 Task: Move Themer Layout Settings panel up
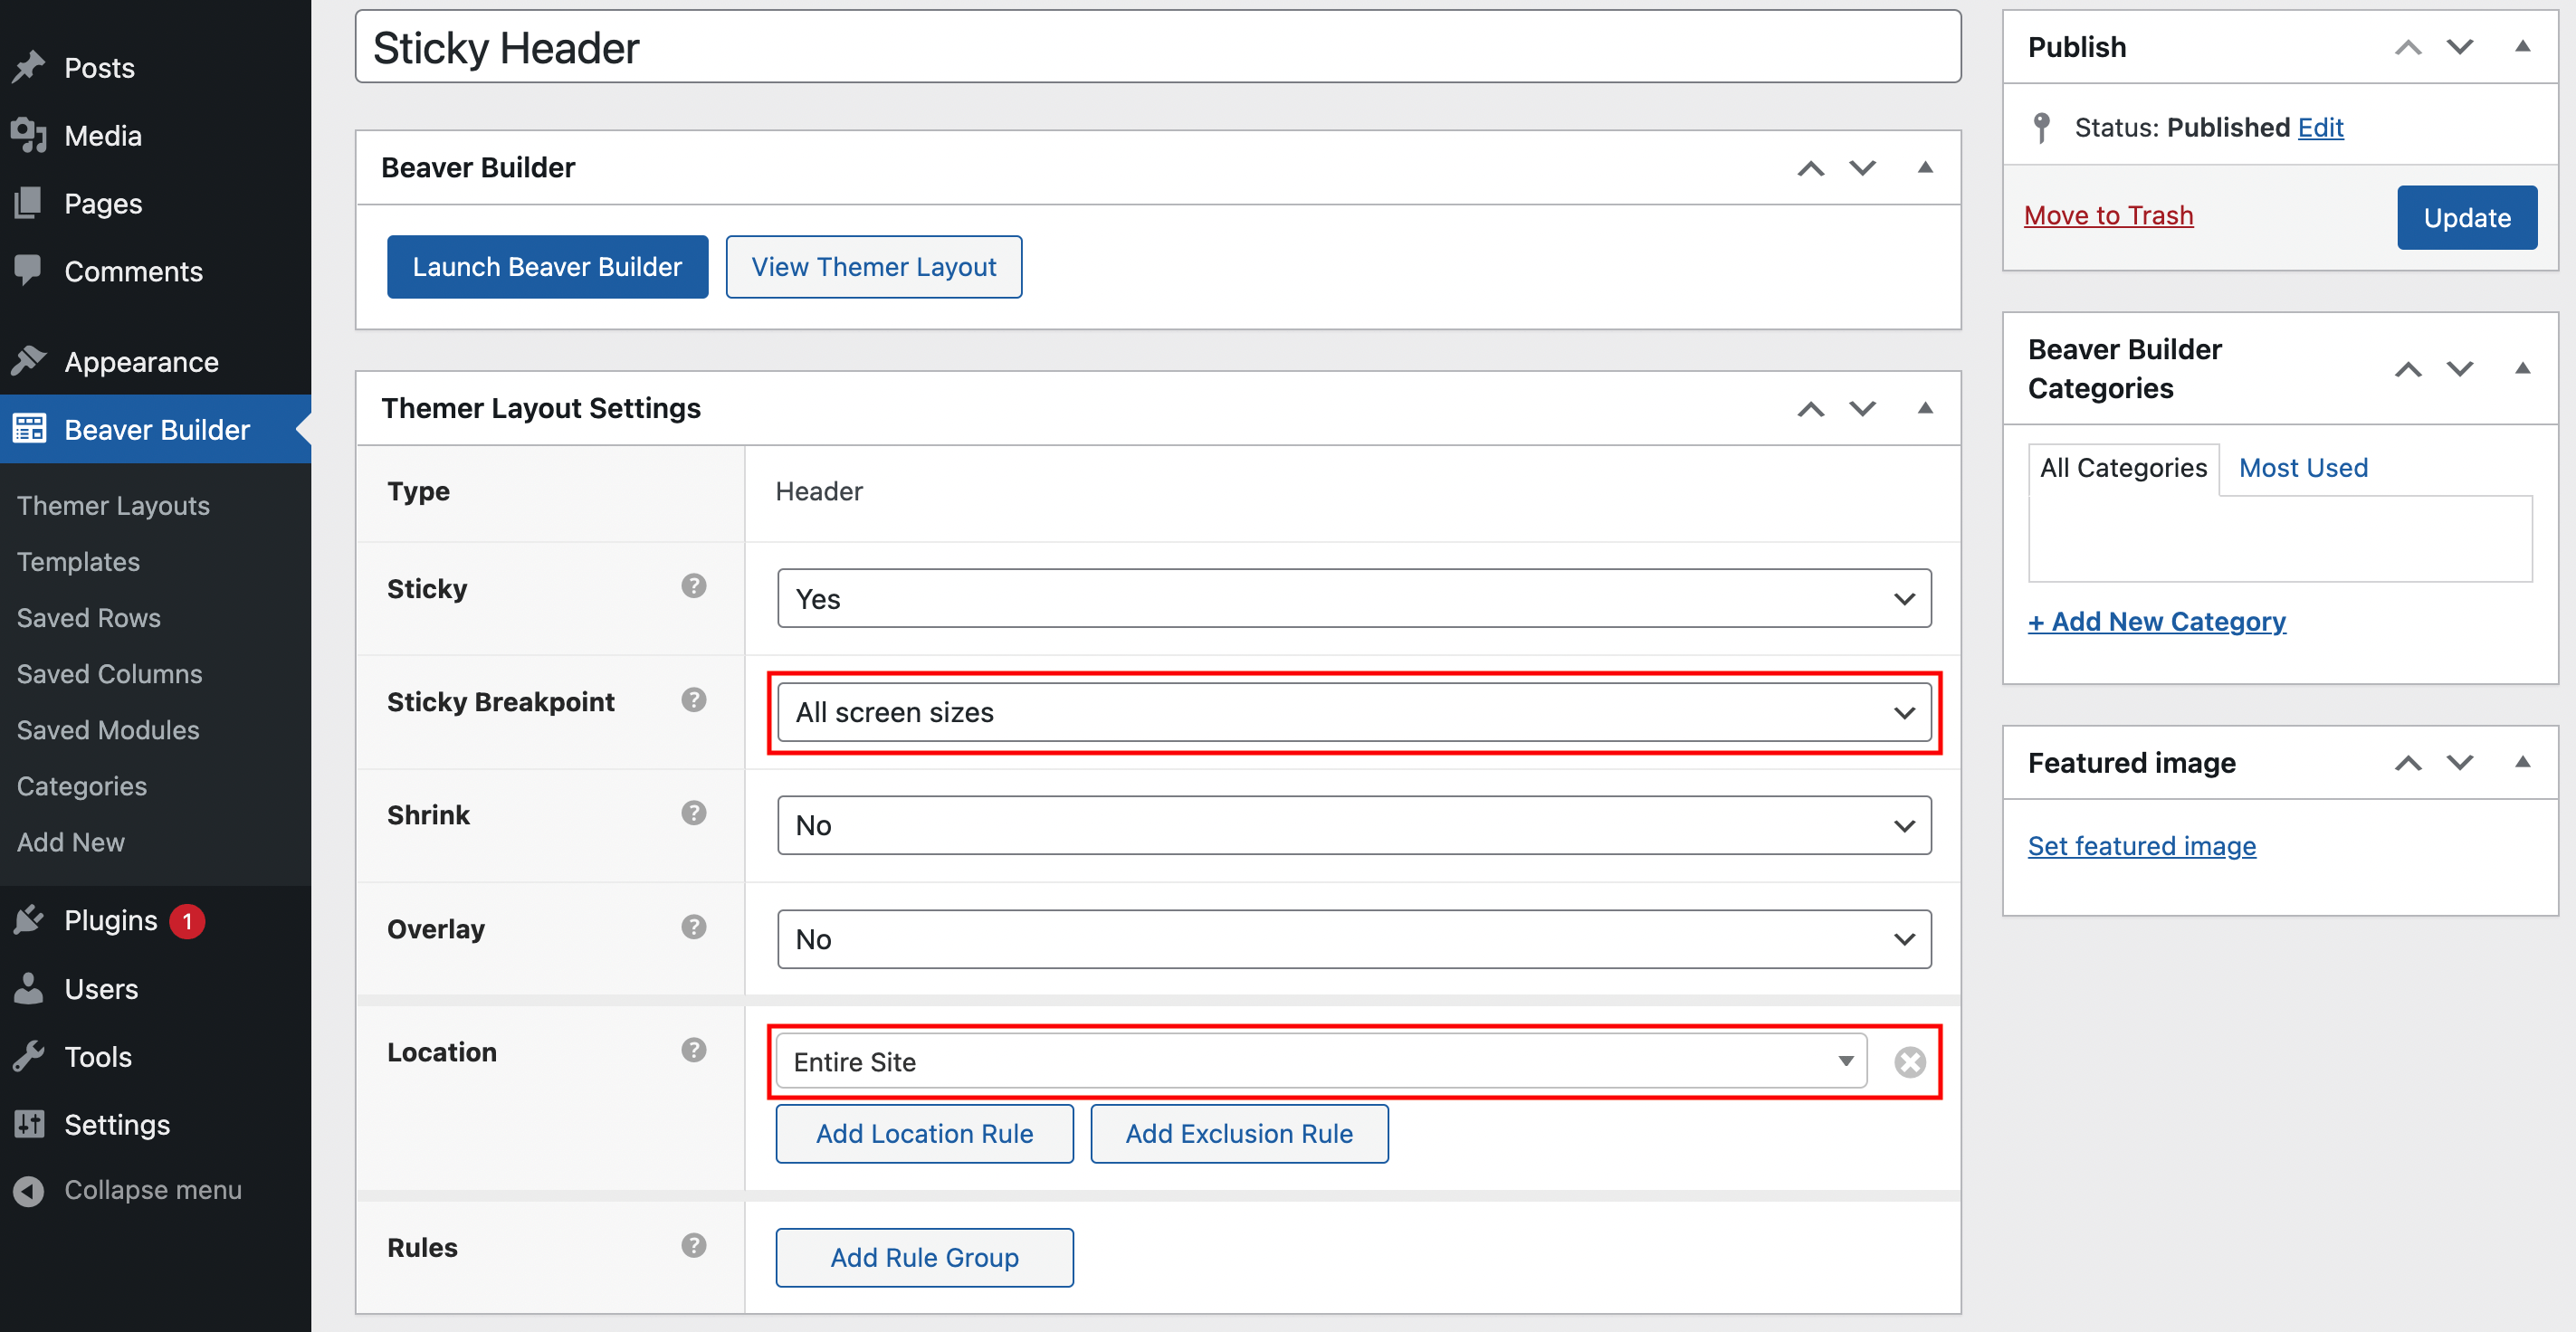tap(1810, 409)
